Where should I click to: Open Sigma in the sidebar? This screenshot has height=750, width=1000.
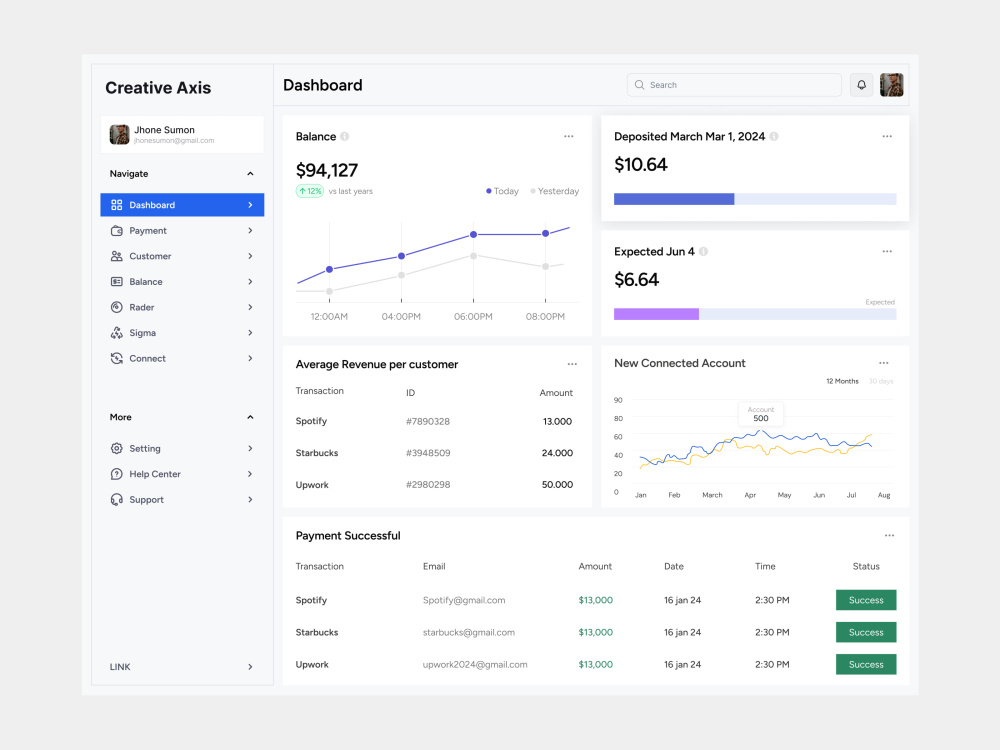182,333
